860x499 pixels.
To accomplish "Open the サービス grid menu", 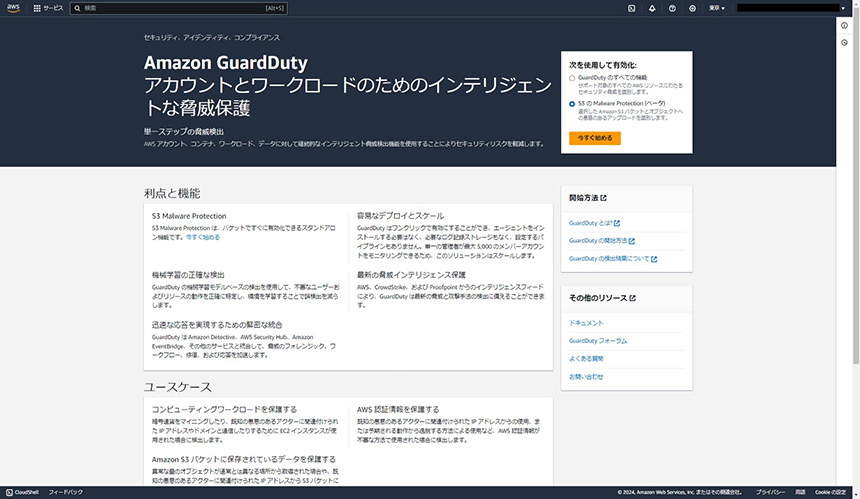I will click(48, 8).
